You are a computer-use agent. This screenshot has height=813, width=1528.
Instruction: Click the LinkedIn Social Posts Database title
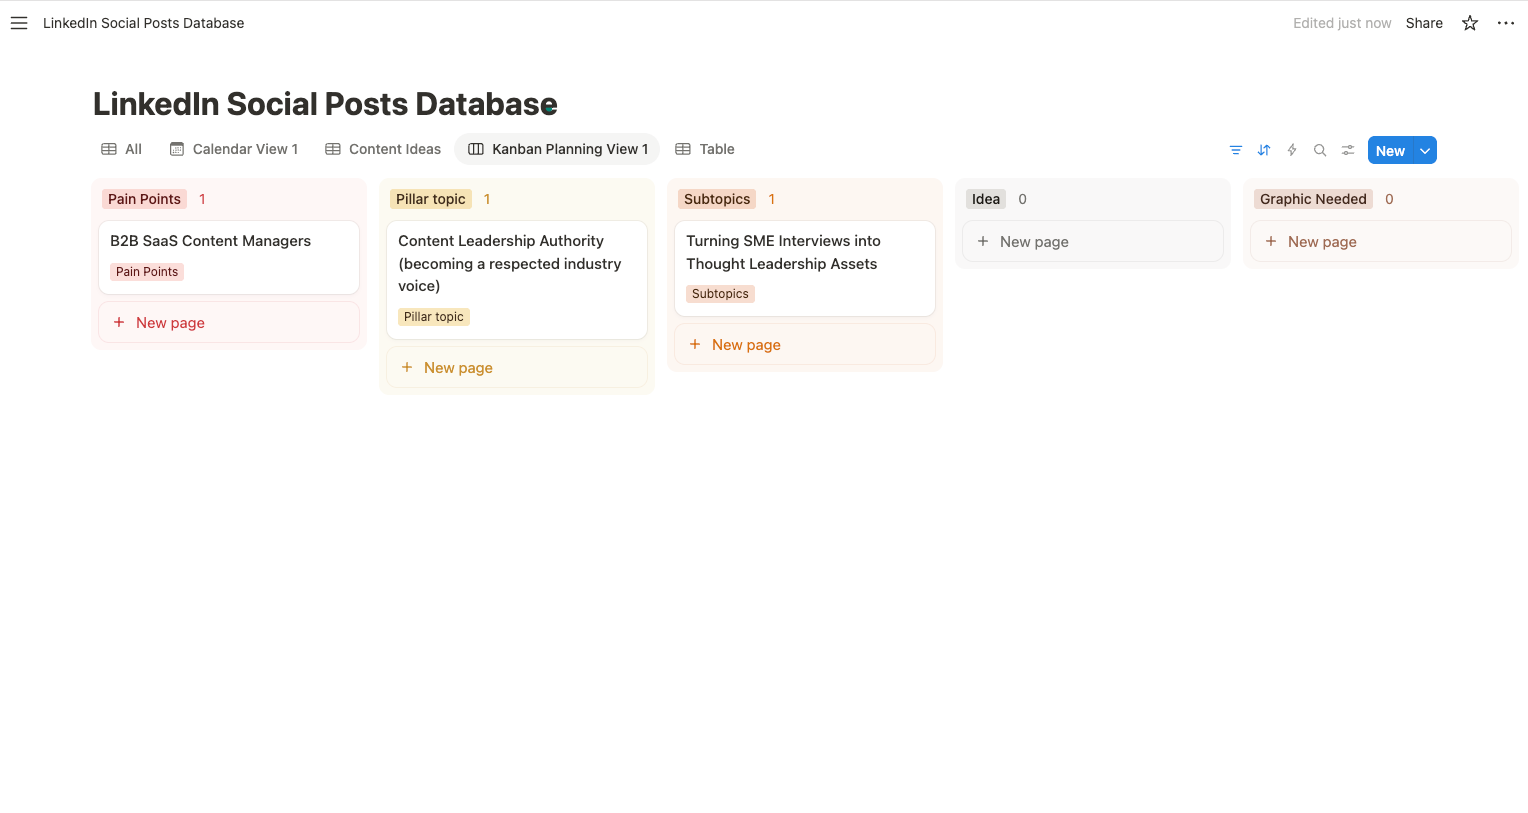click(325, 104)
